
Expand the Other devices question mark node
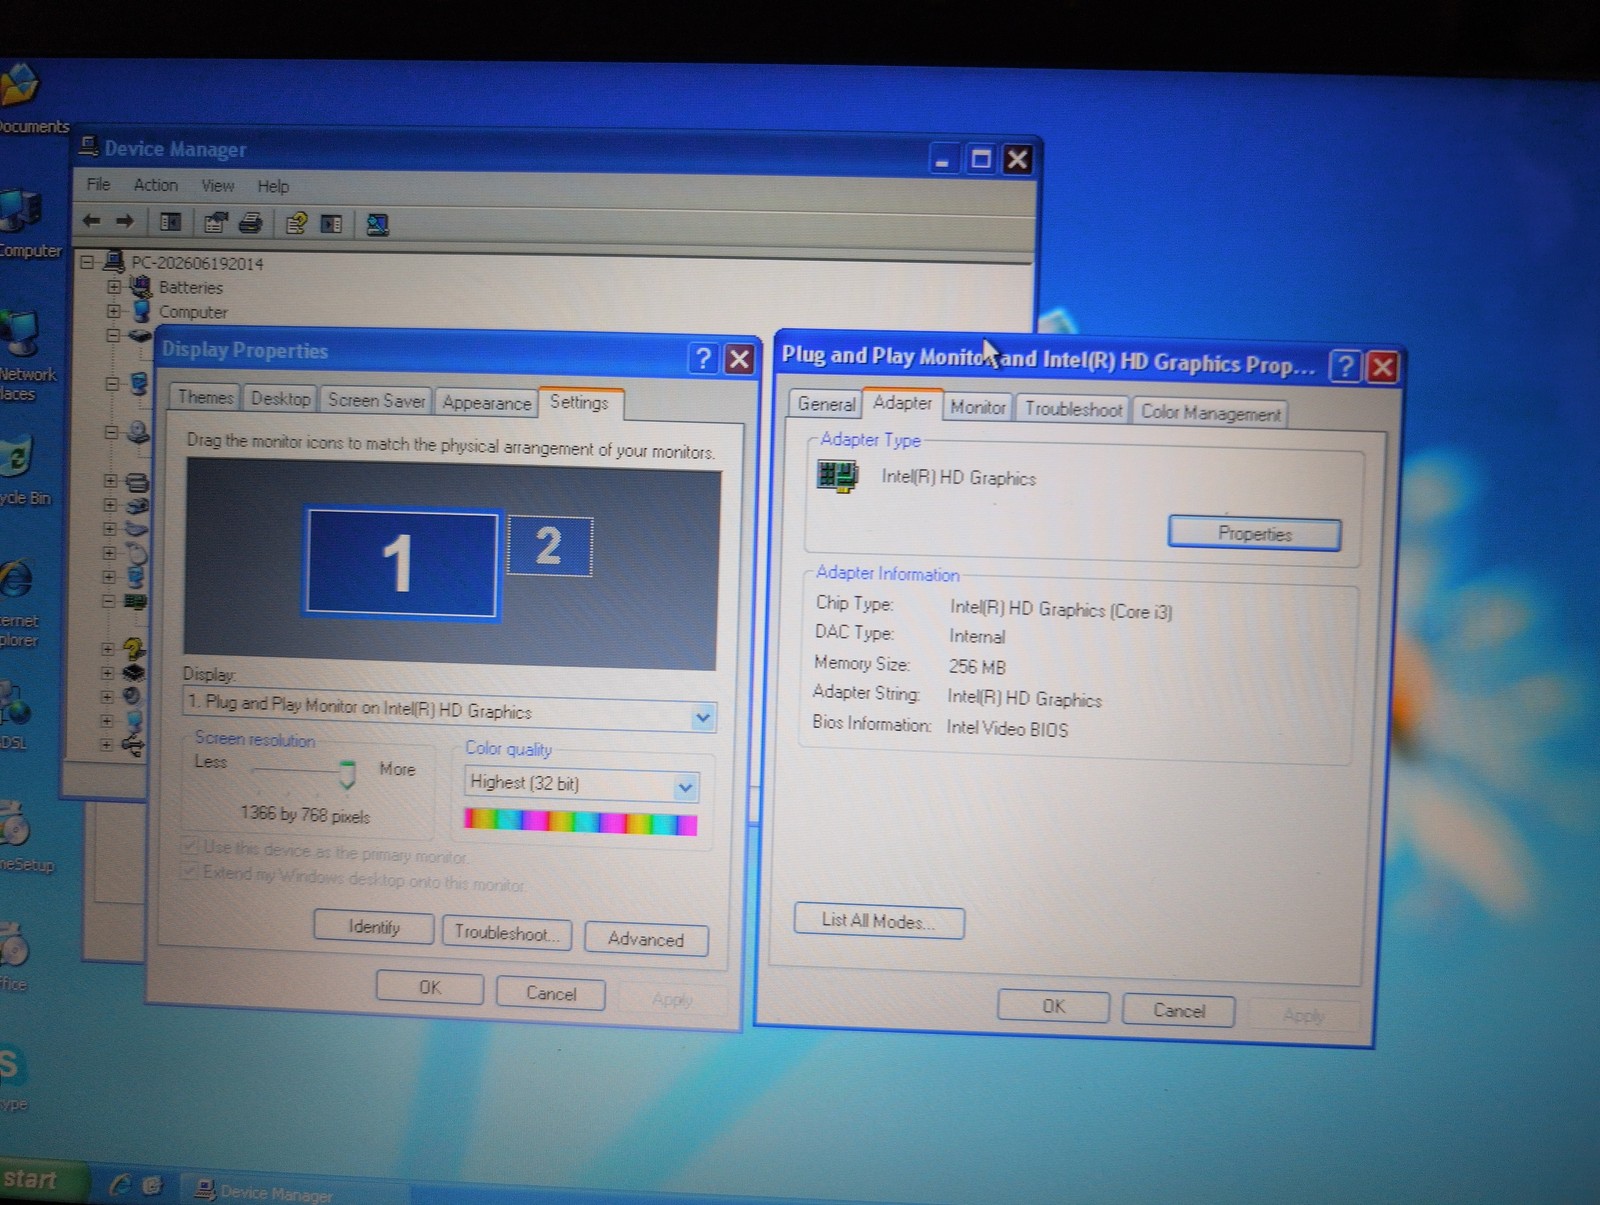pos(108,649)
